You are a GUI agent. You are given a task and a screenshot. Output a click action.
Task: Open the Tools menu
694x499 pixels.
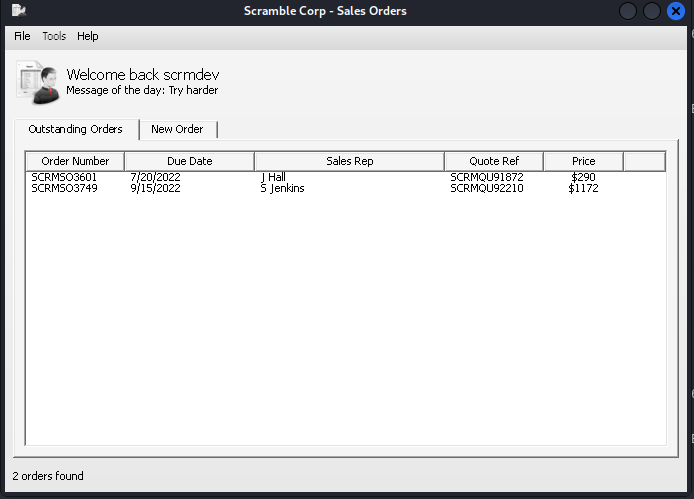(54, 36)
